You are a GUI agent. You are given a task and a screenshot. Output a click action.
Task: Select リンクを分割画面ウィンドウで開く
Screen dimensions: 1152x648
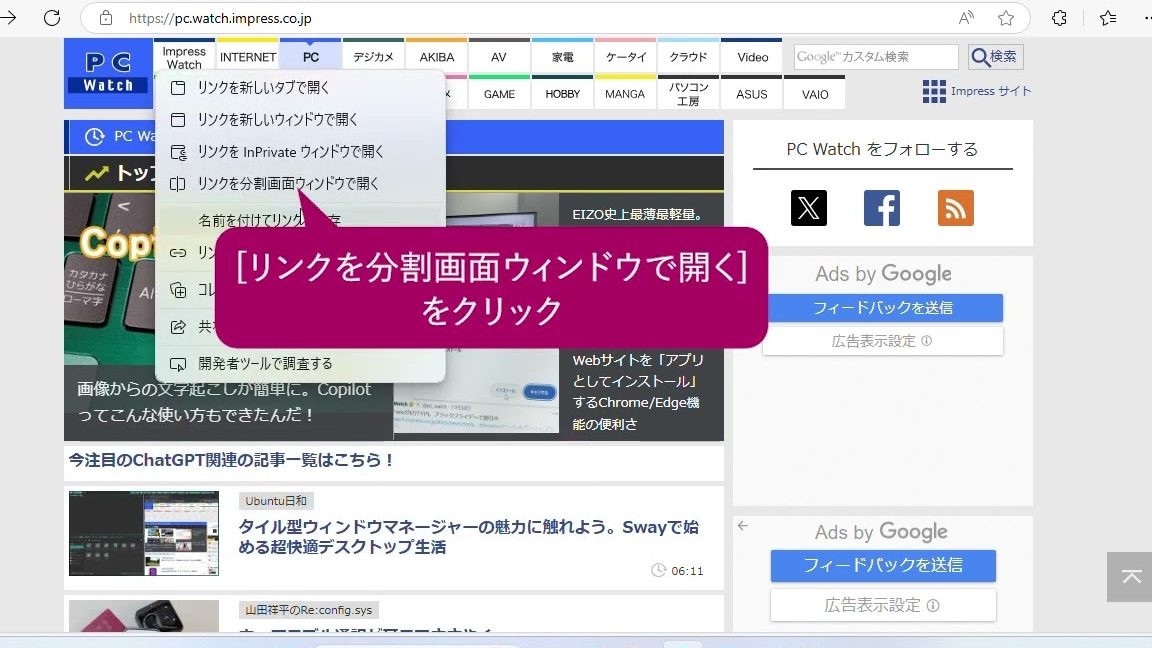[300, 184]
